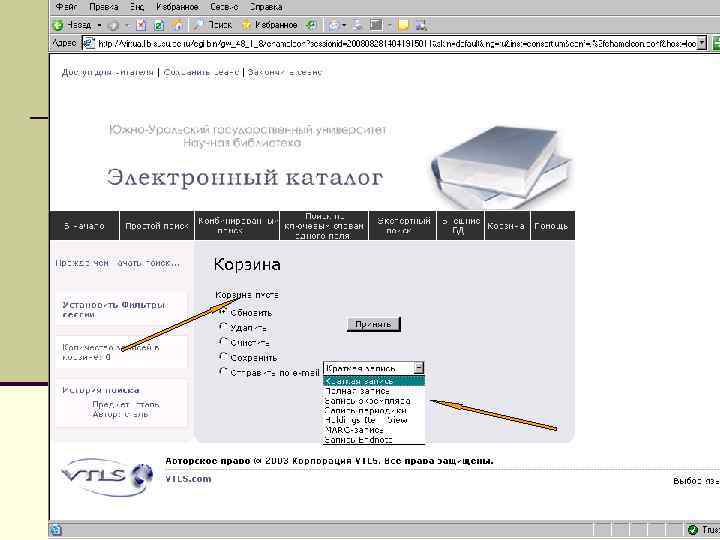Go to Home page via house icon
Image resolution: width=720 pixels, height=540 pixels.
[178, 25]
